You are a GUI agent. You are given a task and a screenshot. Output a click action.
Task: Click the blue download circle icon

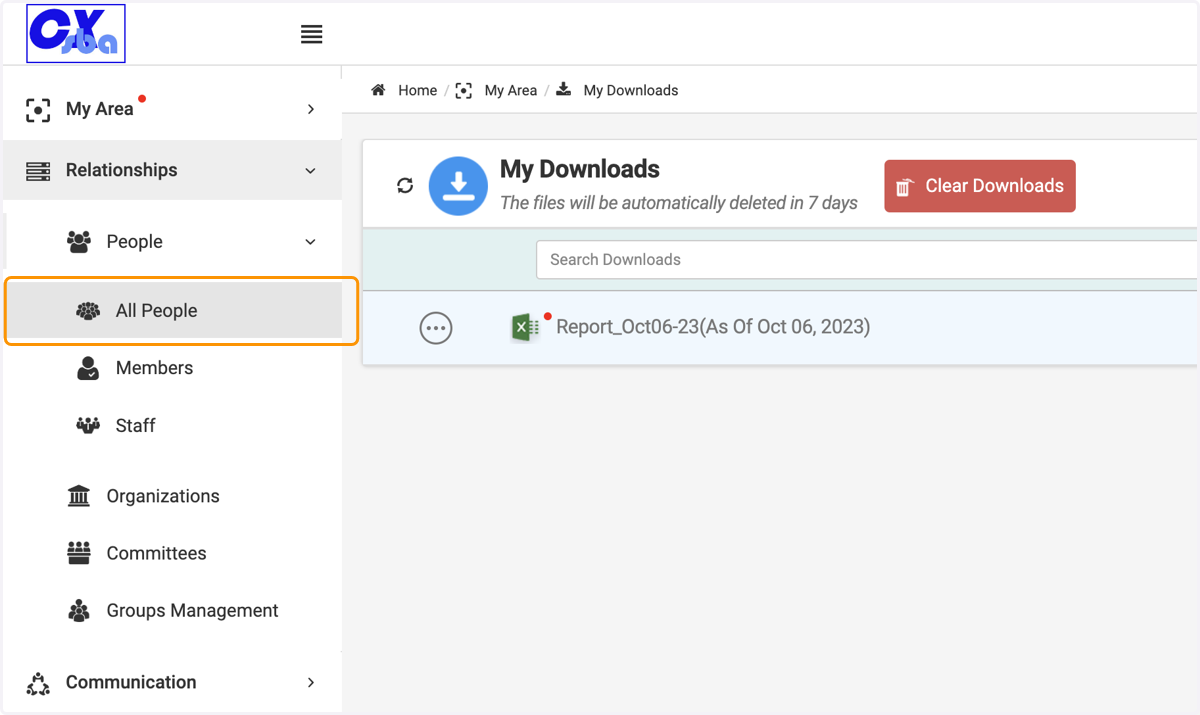pos(458,186)
